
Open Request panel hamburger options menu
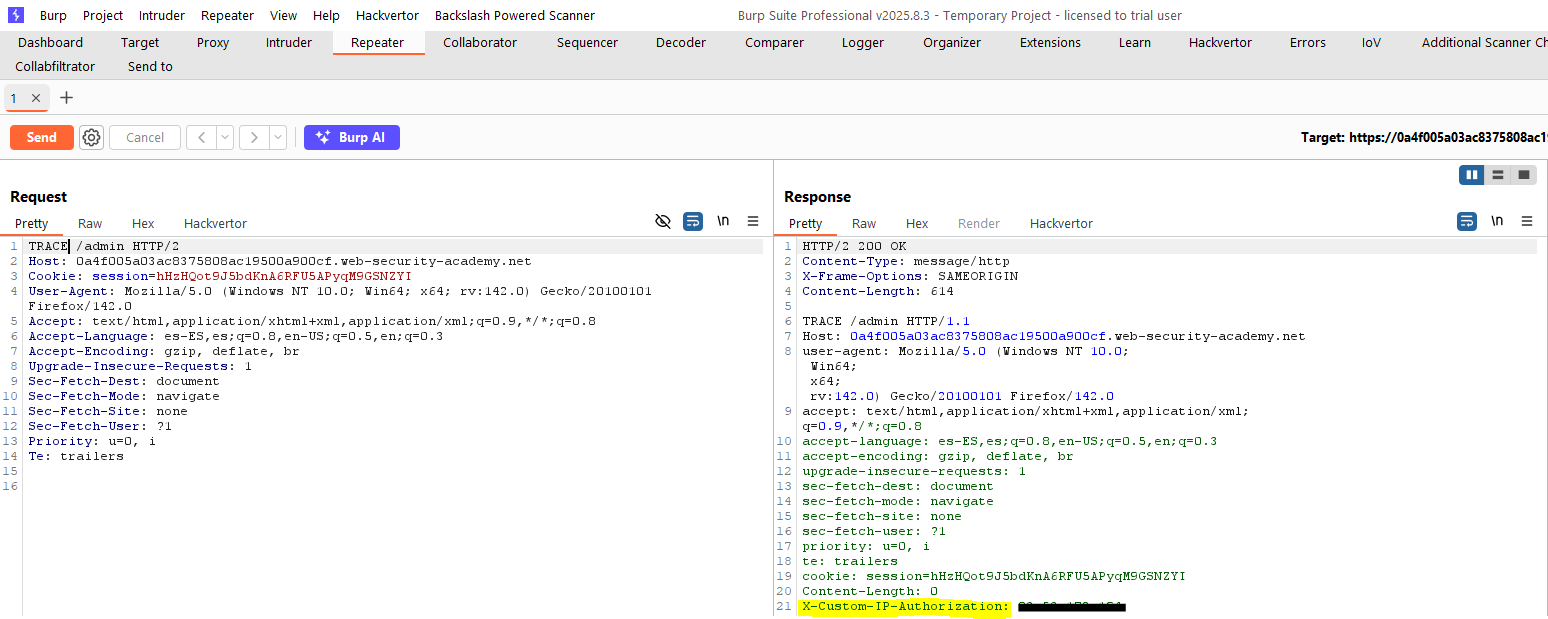[x=753, y=222]
